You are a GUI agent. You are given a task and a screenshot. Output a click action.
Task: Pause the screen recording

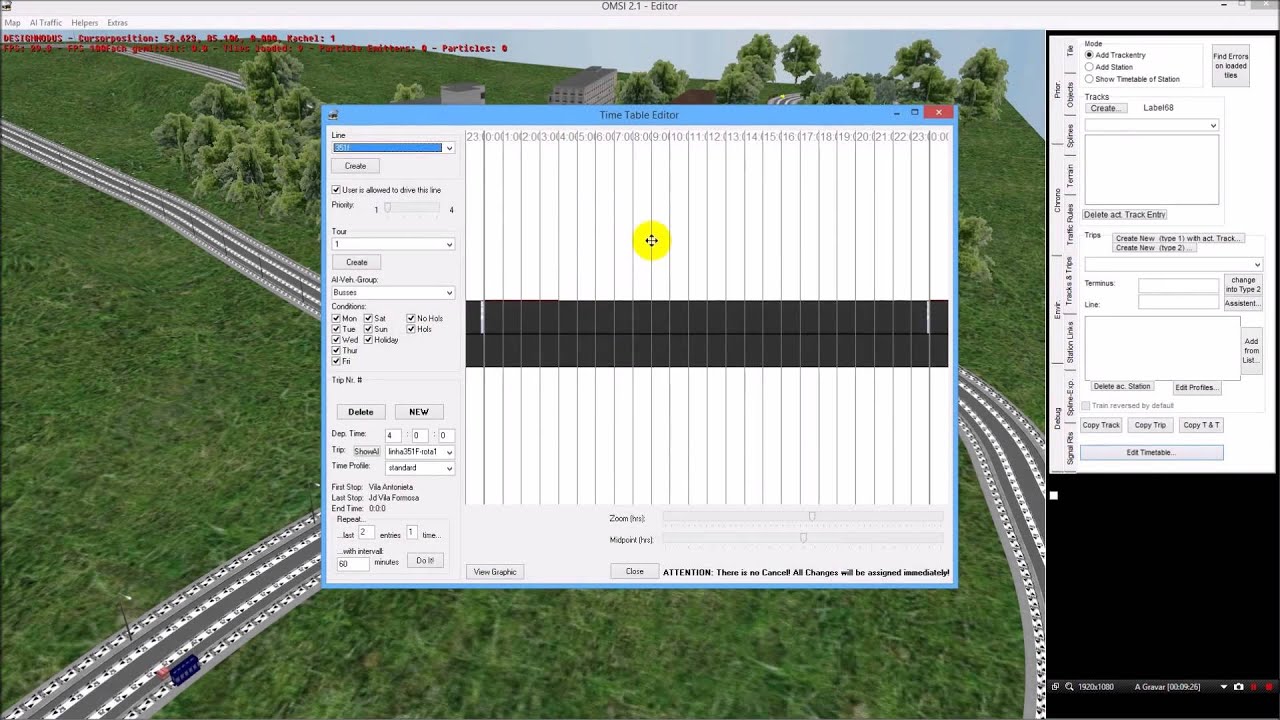coord(1253,687)
